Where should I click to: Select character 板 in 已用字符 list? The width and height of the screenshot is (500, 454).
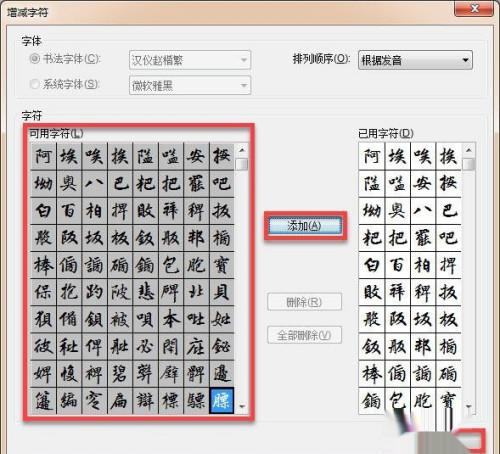[x=449, y=319]
